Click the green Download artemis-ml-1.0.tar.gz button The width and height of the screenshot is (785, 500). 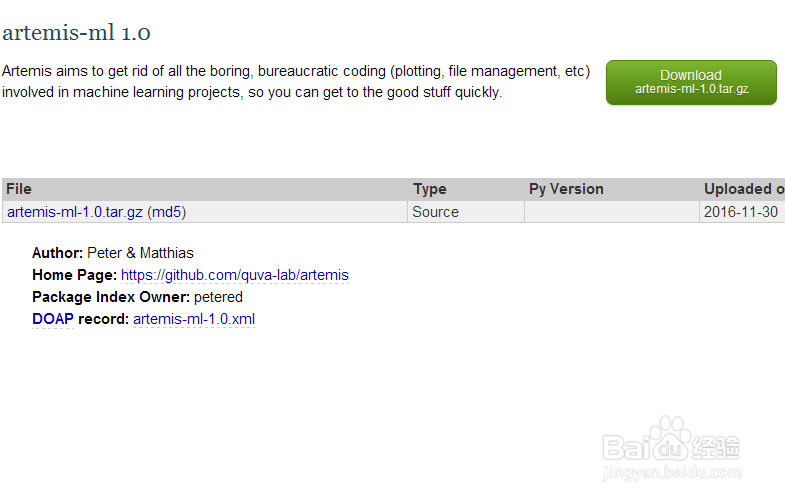click(x=691, y=82)
